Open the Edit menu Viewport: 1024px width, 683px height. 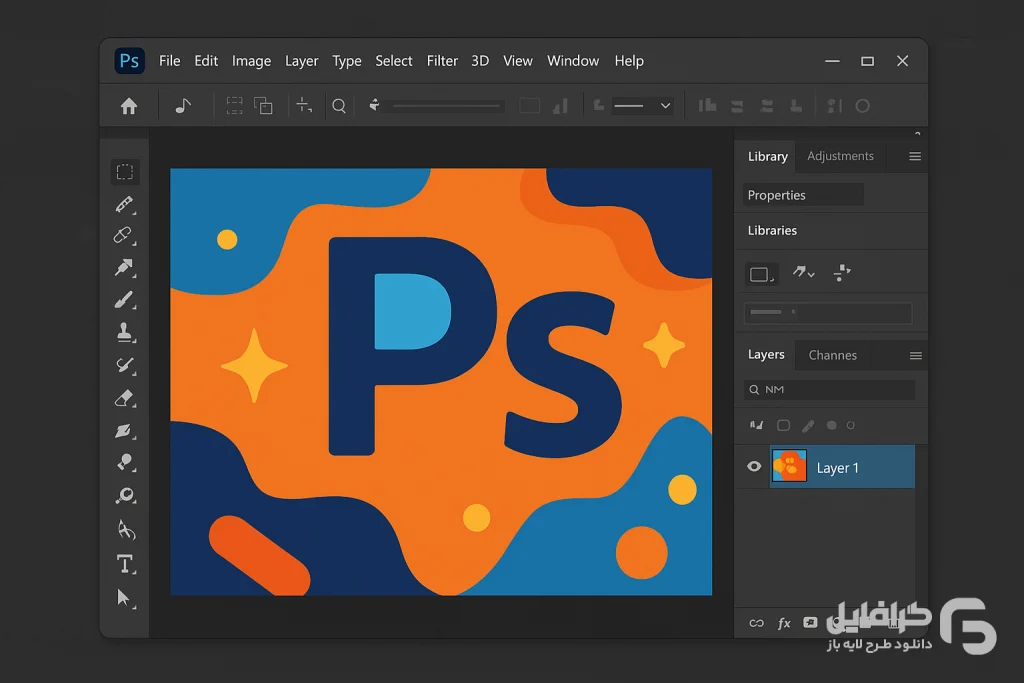coord(206,61)
